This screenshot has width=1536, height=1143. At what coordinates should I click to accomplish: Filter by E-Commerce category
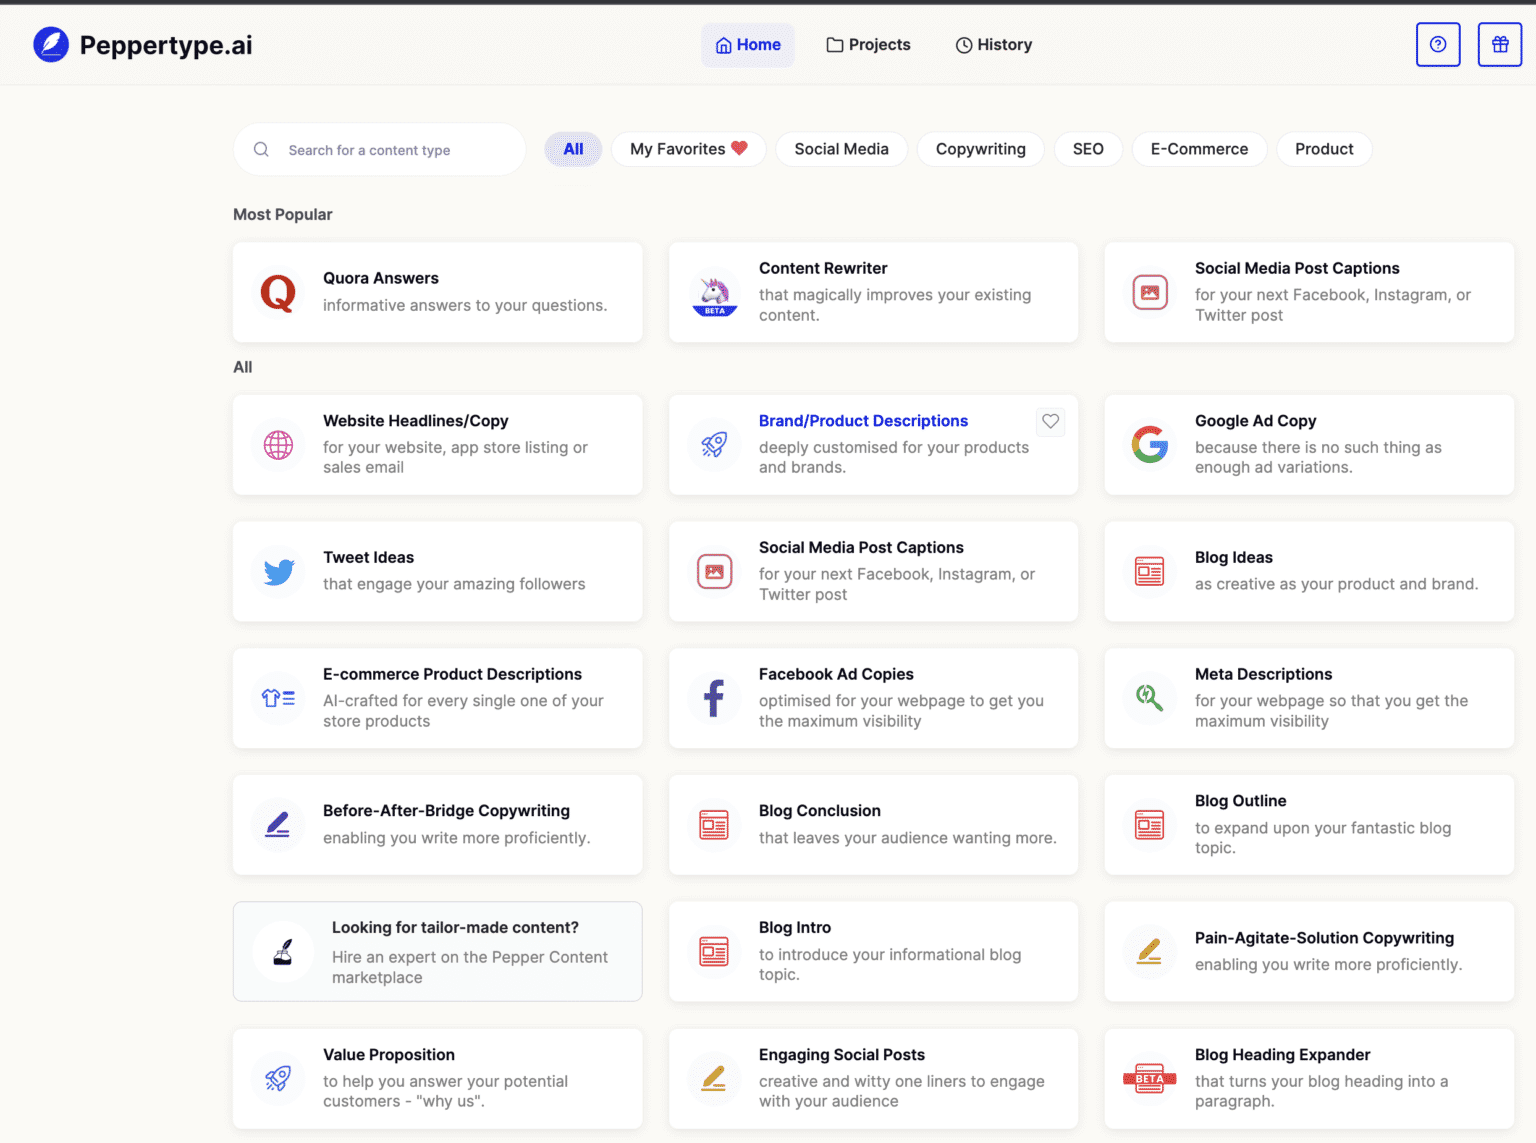(x=1199, y=149)
